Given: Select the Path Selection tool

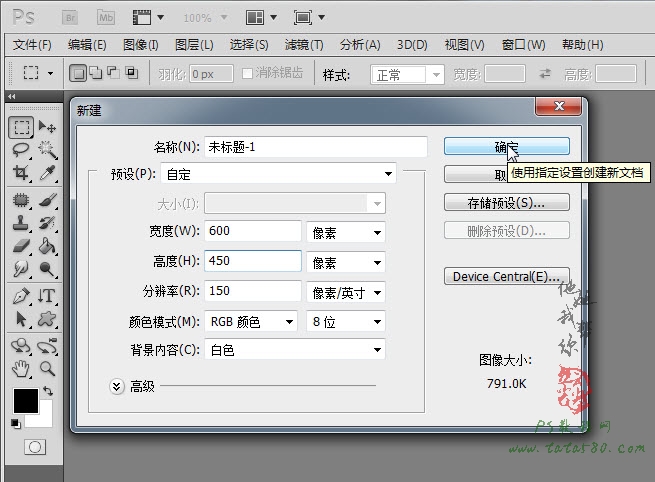Looking at the screenshot, I should [x=21, y=319].
